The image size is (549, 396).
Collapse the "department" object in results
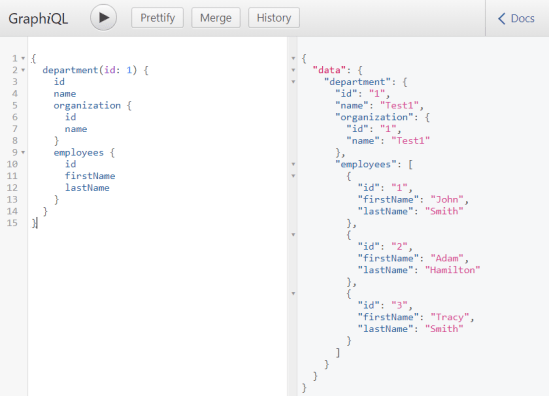[293, 82]
